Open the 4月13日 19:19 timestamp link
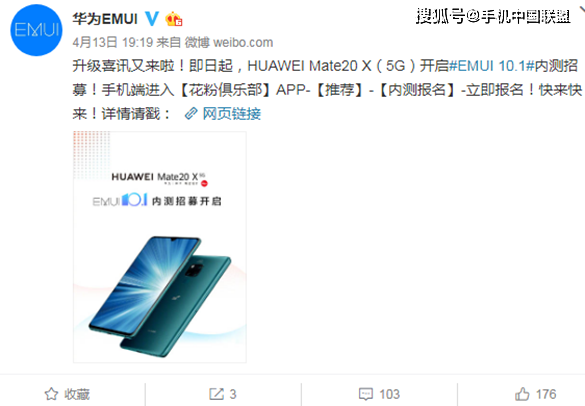Screen dimensions: 585x406 tap(112, 43)
